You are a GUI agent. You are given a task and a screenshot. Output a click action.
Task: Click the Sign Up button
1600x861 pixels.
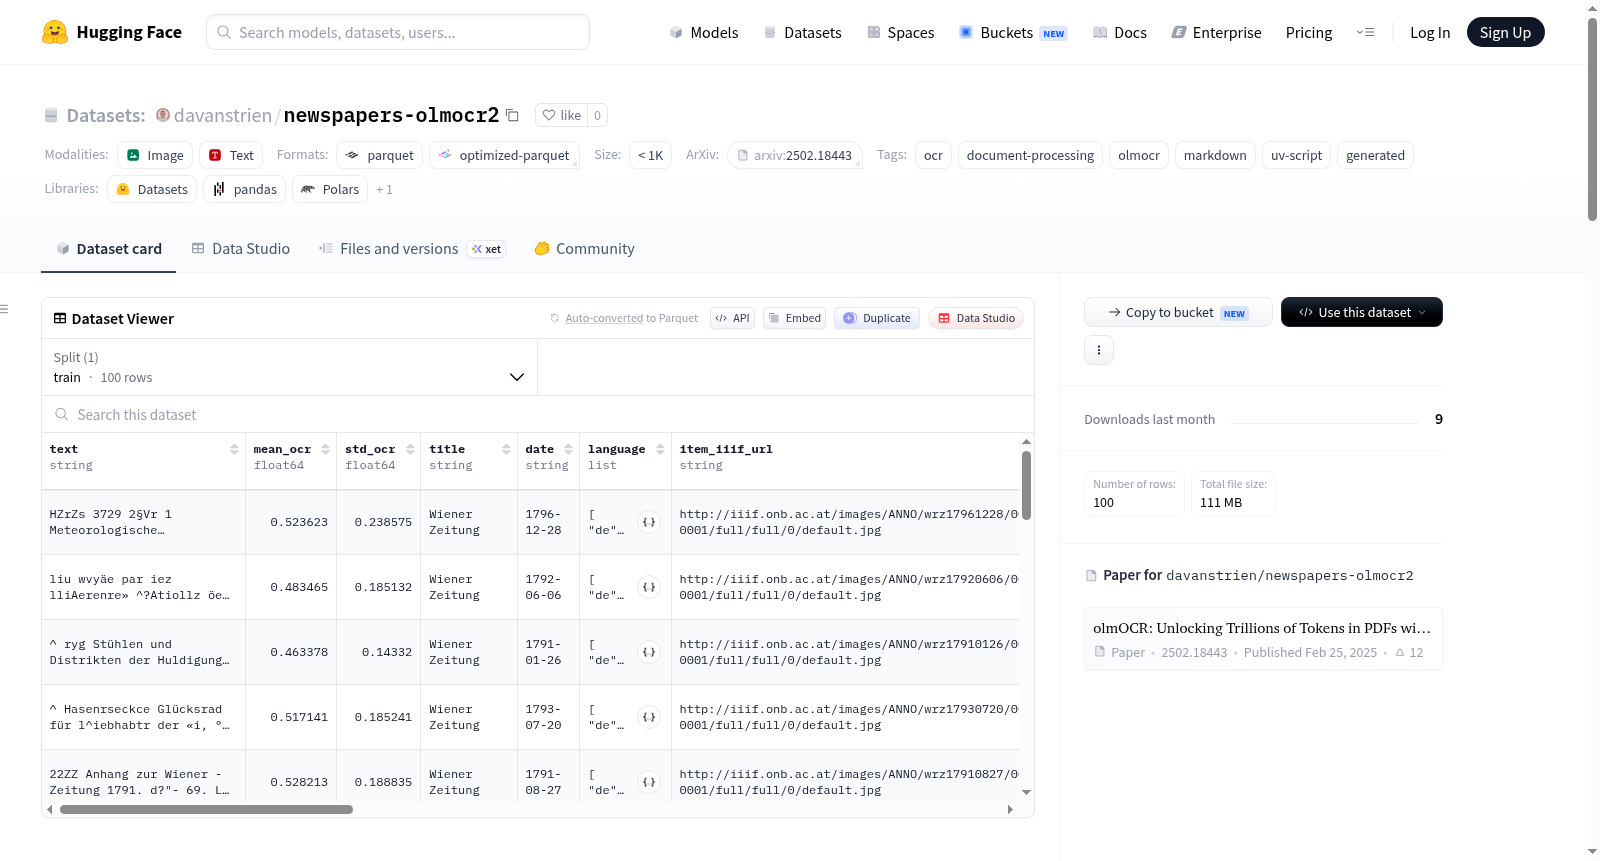coord(1505,32)
